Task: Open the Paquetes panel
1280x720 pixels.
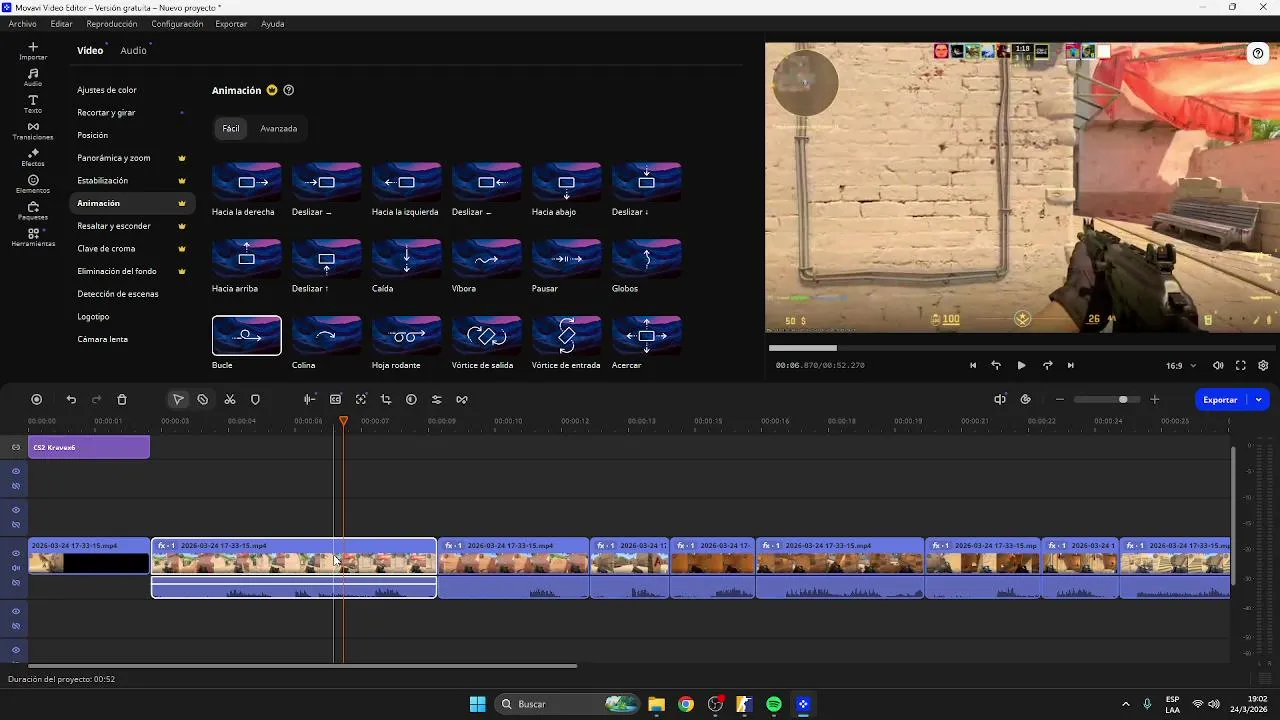Action: (33, 210)
